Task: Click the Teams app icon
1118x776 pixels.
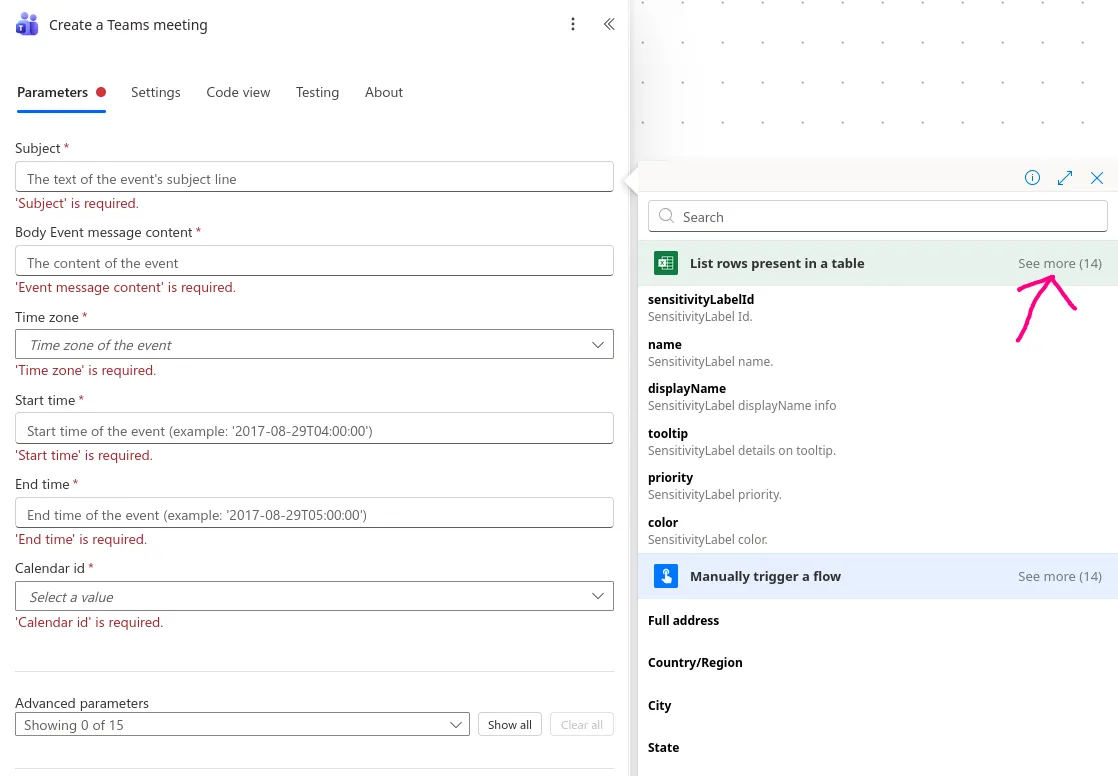Action: (27, 24)
